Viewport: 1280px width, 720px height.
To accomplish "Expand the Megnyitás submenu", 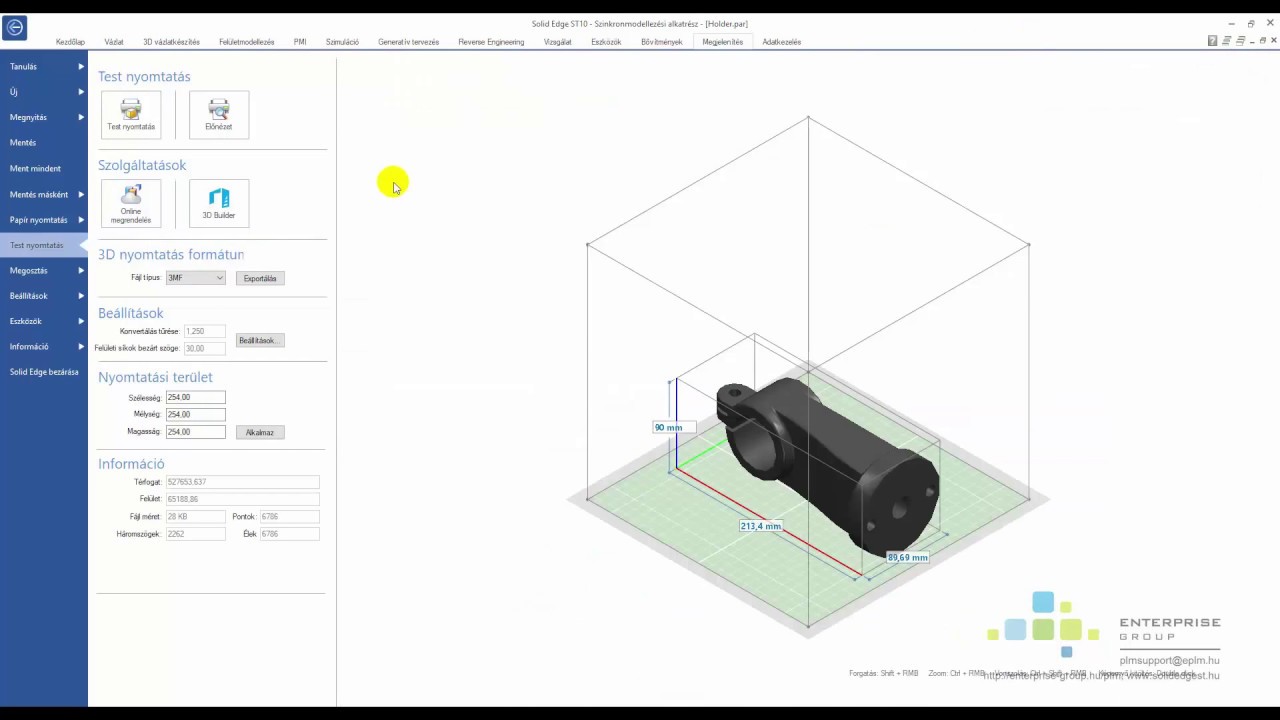I will pos(81,117).
